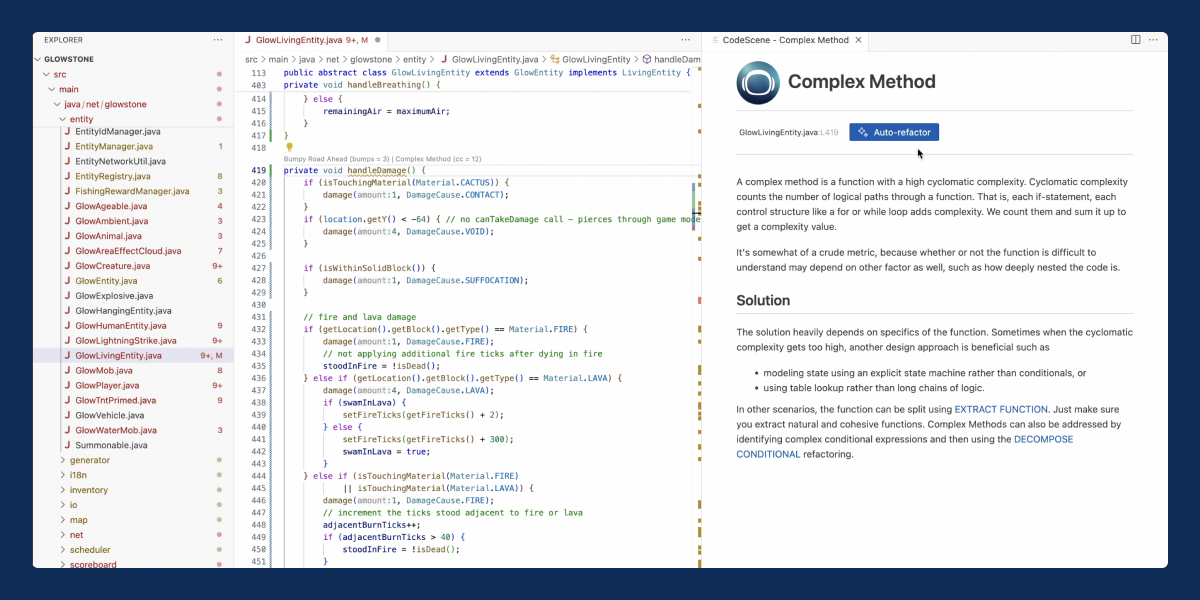Click the CodeScene astronaut helmet logo
The width and height of the screenshot is (1200, 600).
pos(758,83)
